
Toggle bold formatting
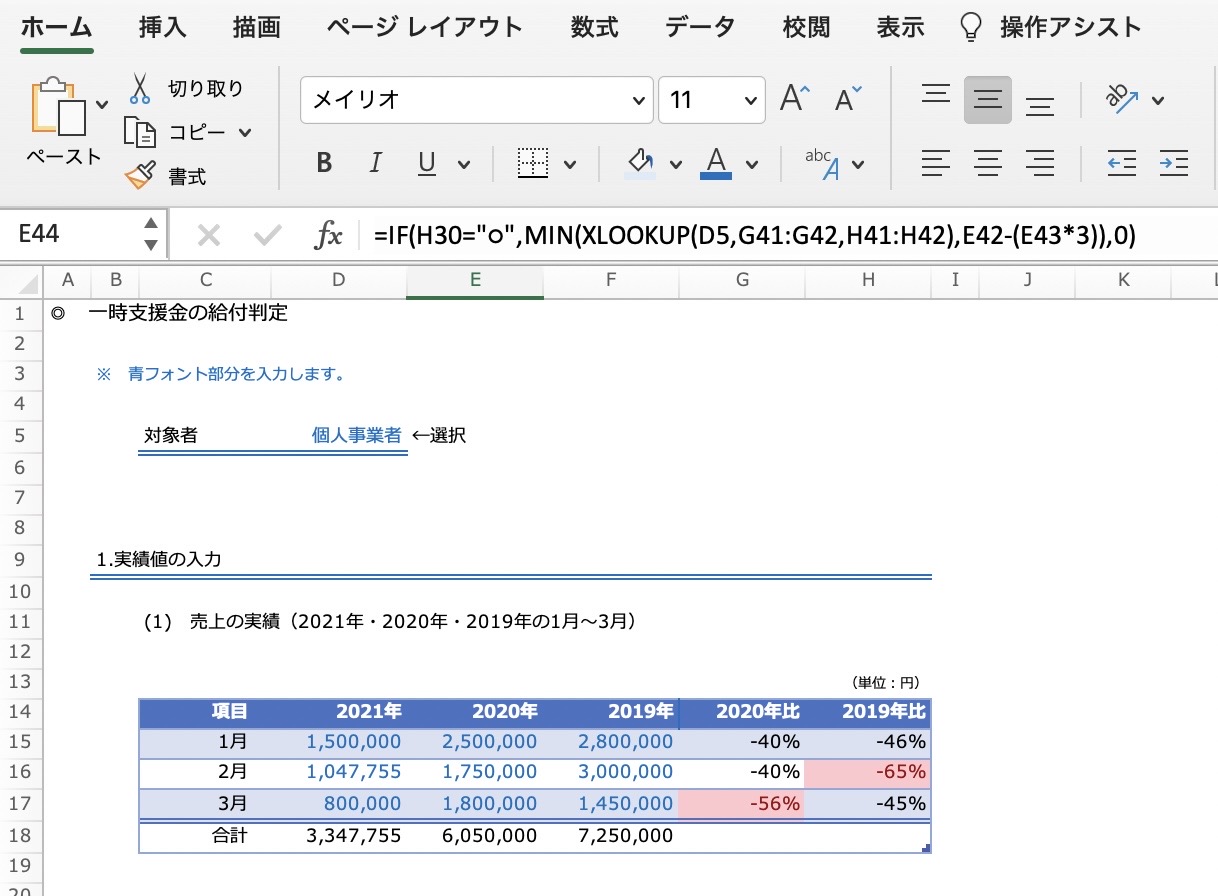coord(324,162)
